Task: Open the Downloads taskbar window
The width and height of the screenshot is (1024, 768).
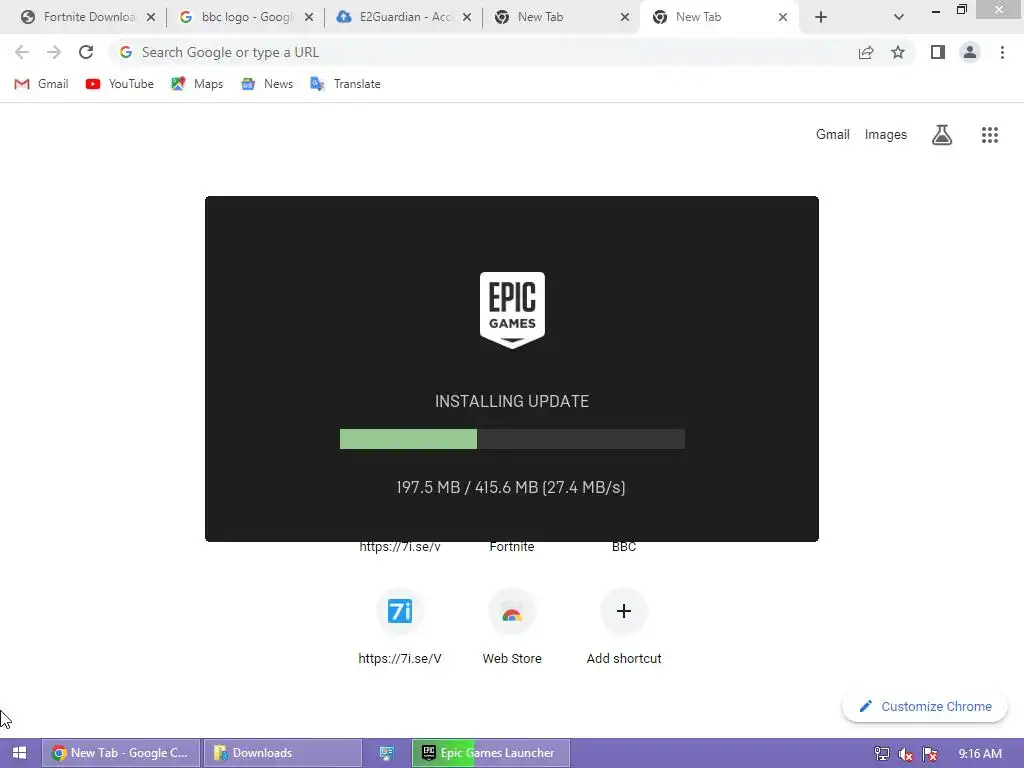Action: tap(282, 753)
